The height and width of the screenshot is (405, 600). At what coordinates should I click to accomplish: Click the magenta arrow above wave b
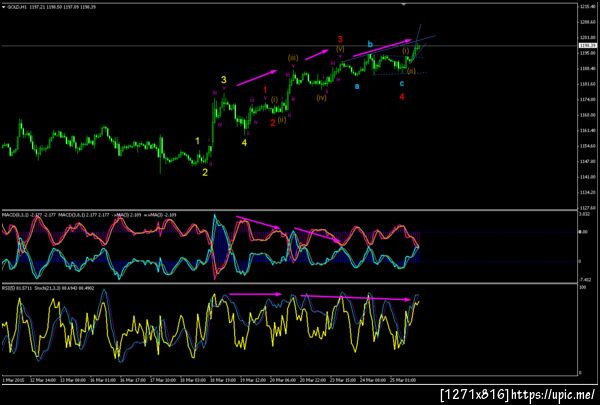[x=382, y=48]
